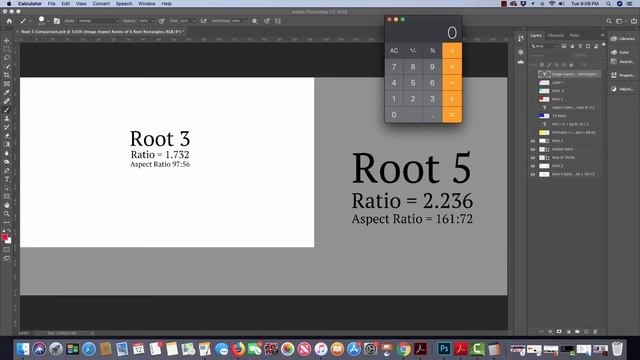Select the Gradient tool
Viewport: 640px width, 360px height.
coord(7,144)
